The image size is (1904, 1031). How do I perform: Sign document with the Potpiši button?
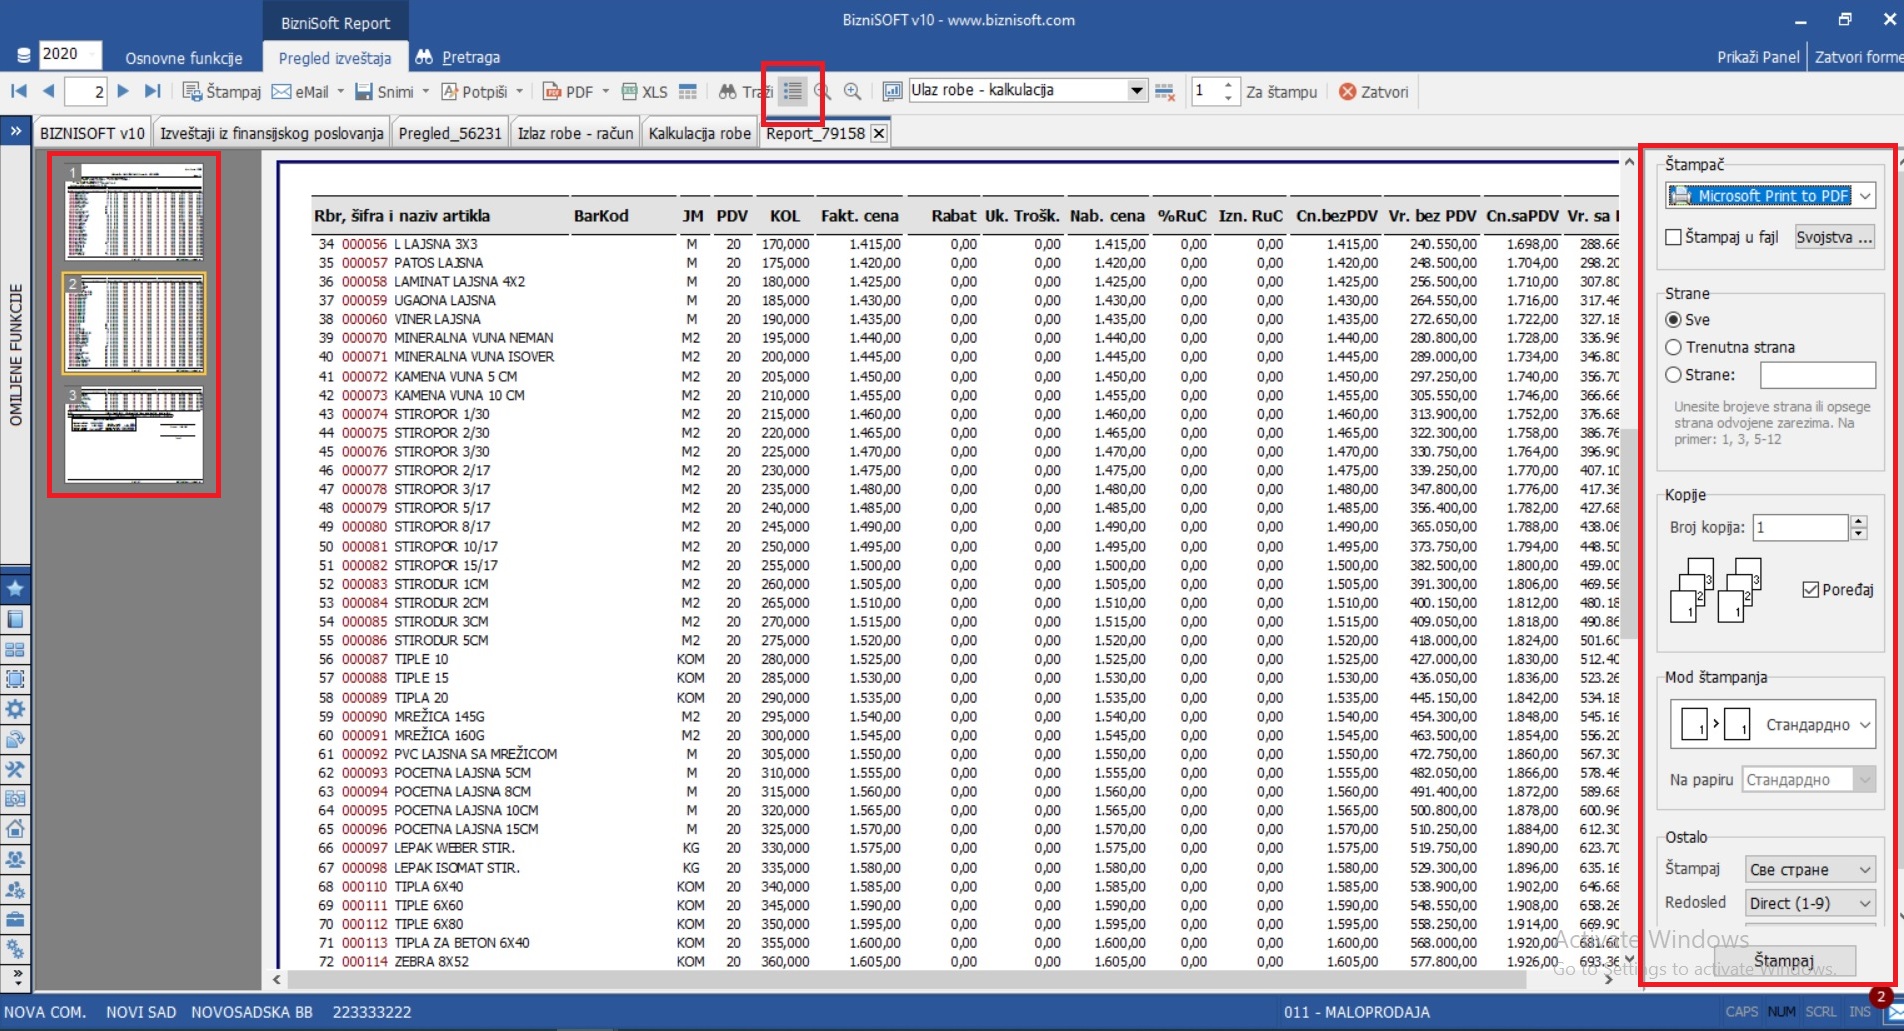(x=474, y=91)
